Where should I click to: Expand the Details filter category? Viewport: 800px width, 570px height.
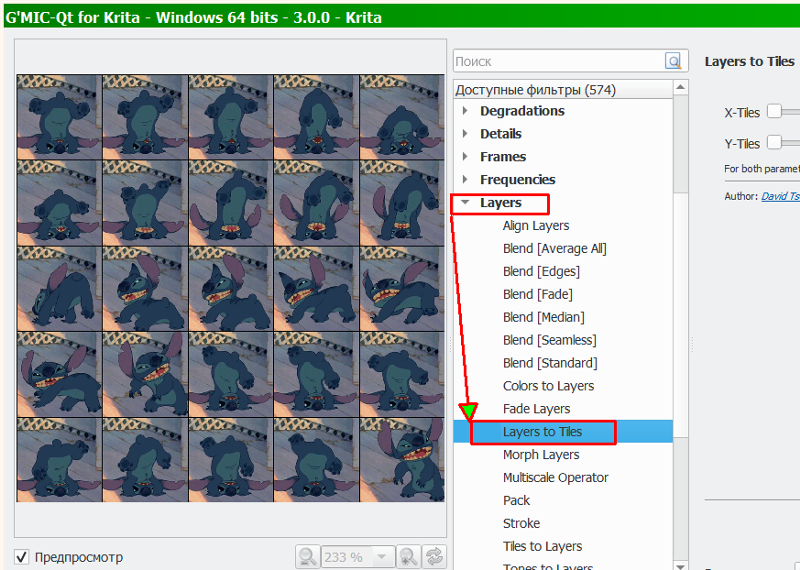point(465,134)
